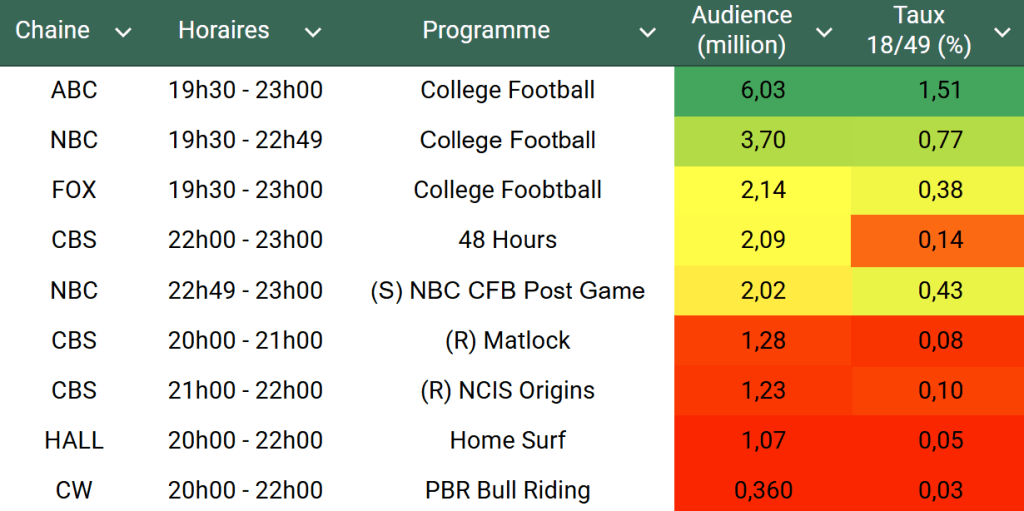This screenshot has width=1024, height=511.
Task: Click the Audience (million) filter chevron
Action: (x=824, y=32)
